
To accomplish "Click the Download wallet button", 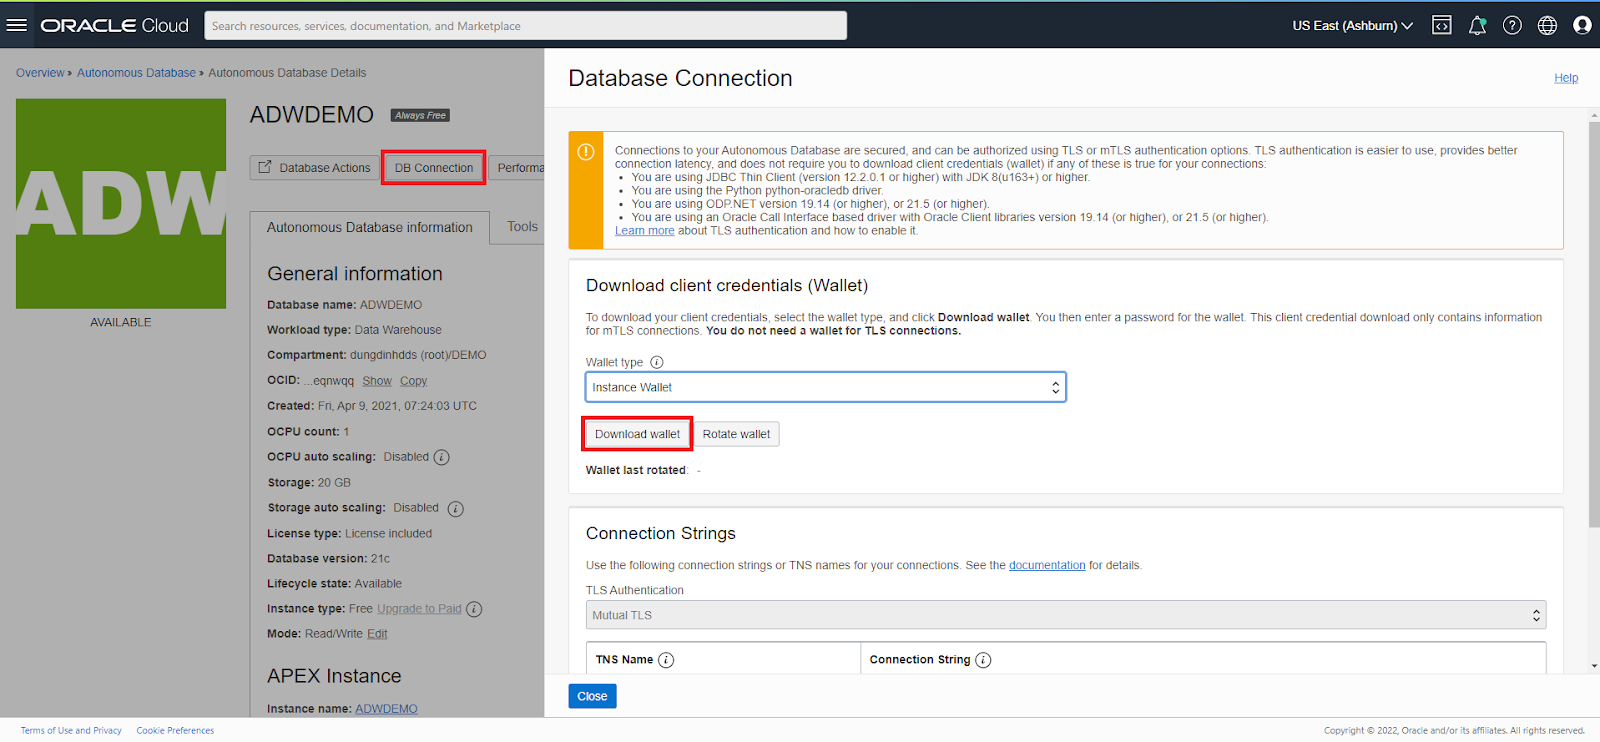I will coord(637,434).
